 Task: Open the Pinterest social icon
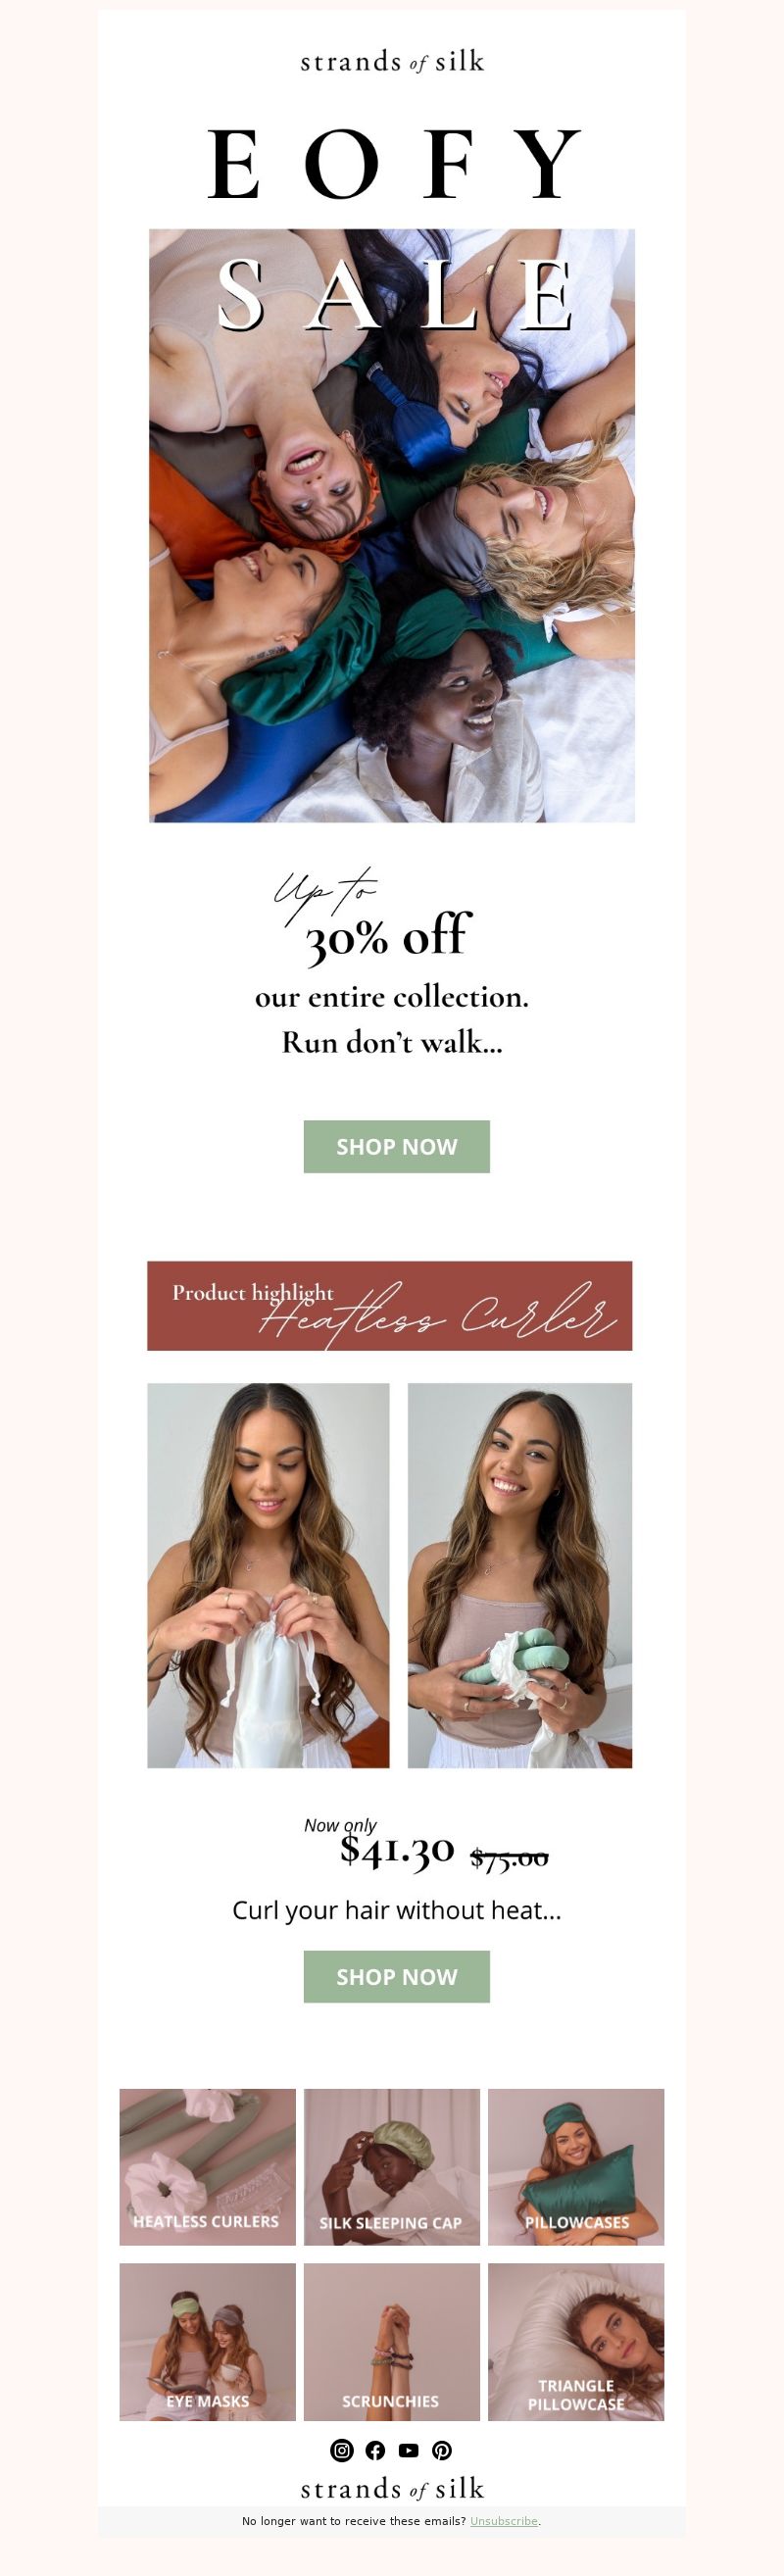[441, 2450]
